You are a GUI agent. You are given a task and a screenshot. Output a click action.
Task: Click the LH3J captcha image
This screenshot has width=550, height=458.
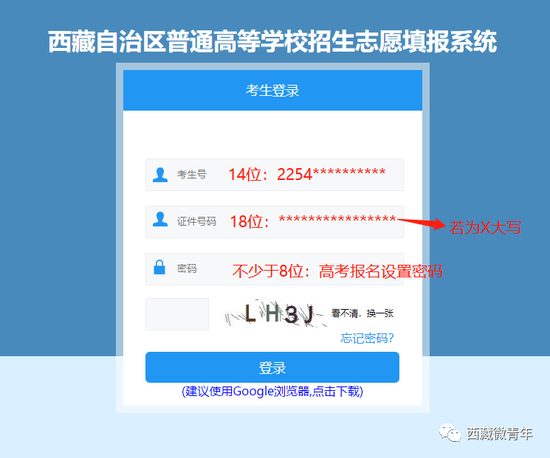tap(275, 314)
